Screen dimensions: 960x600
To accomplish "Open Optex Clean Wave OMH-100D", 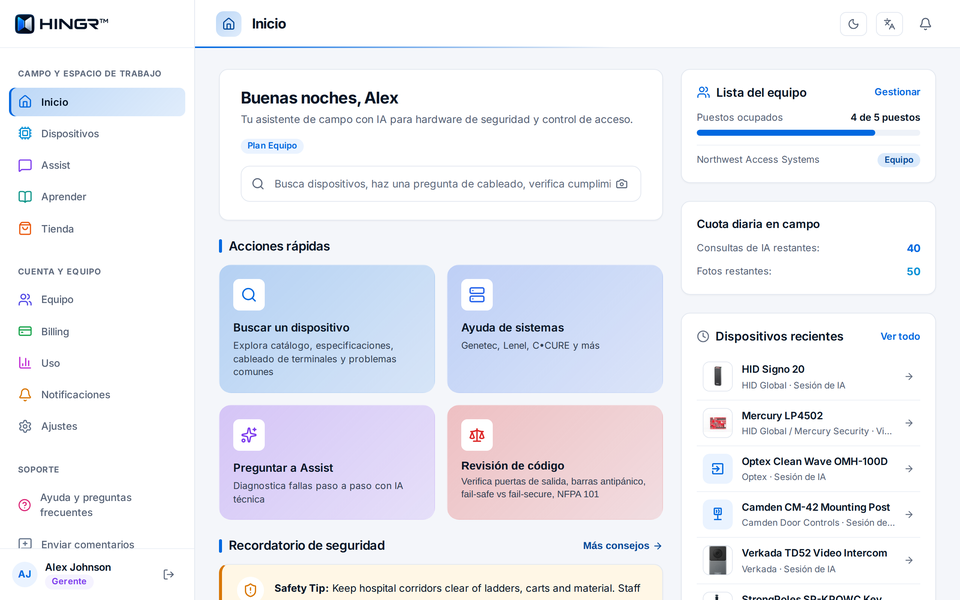I will pos(808,469).
